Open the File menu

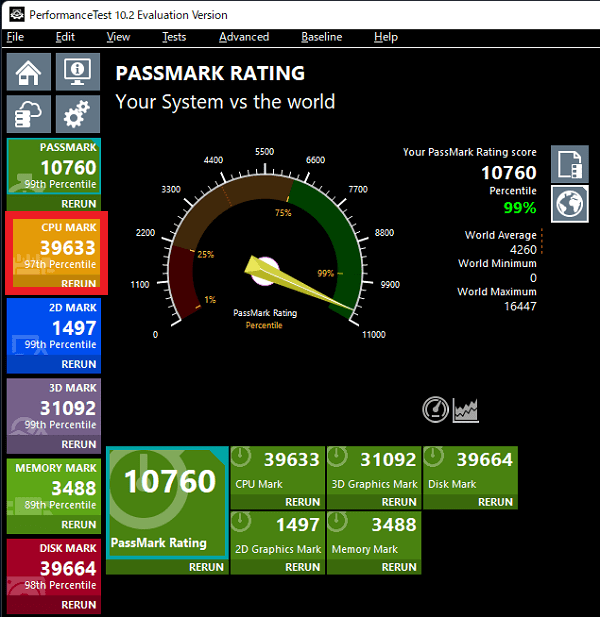15,37
